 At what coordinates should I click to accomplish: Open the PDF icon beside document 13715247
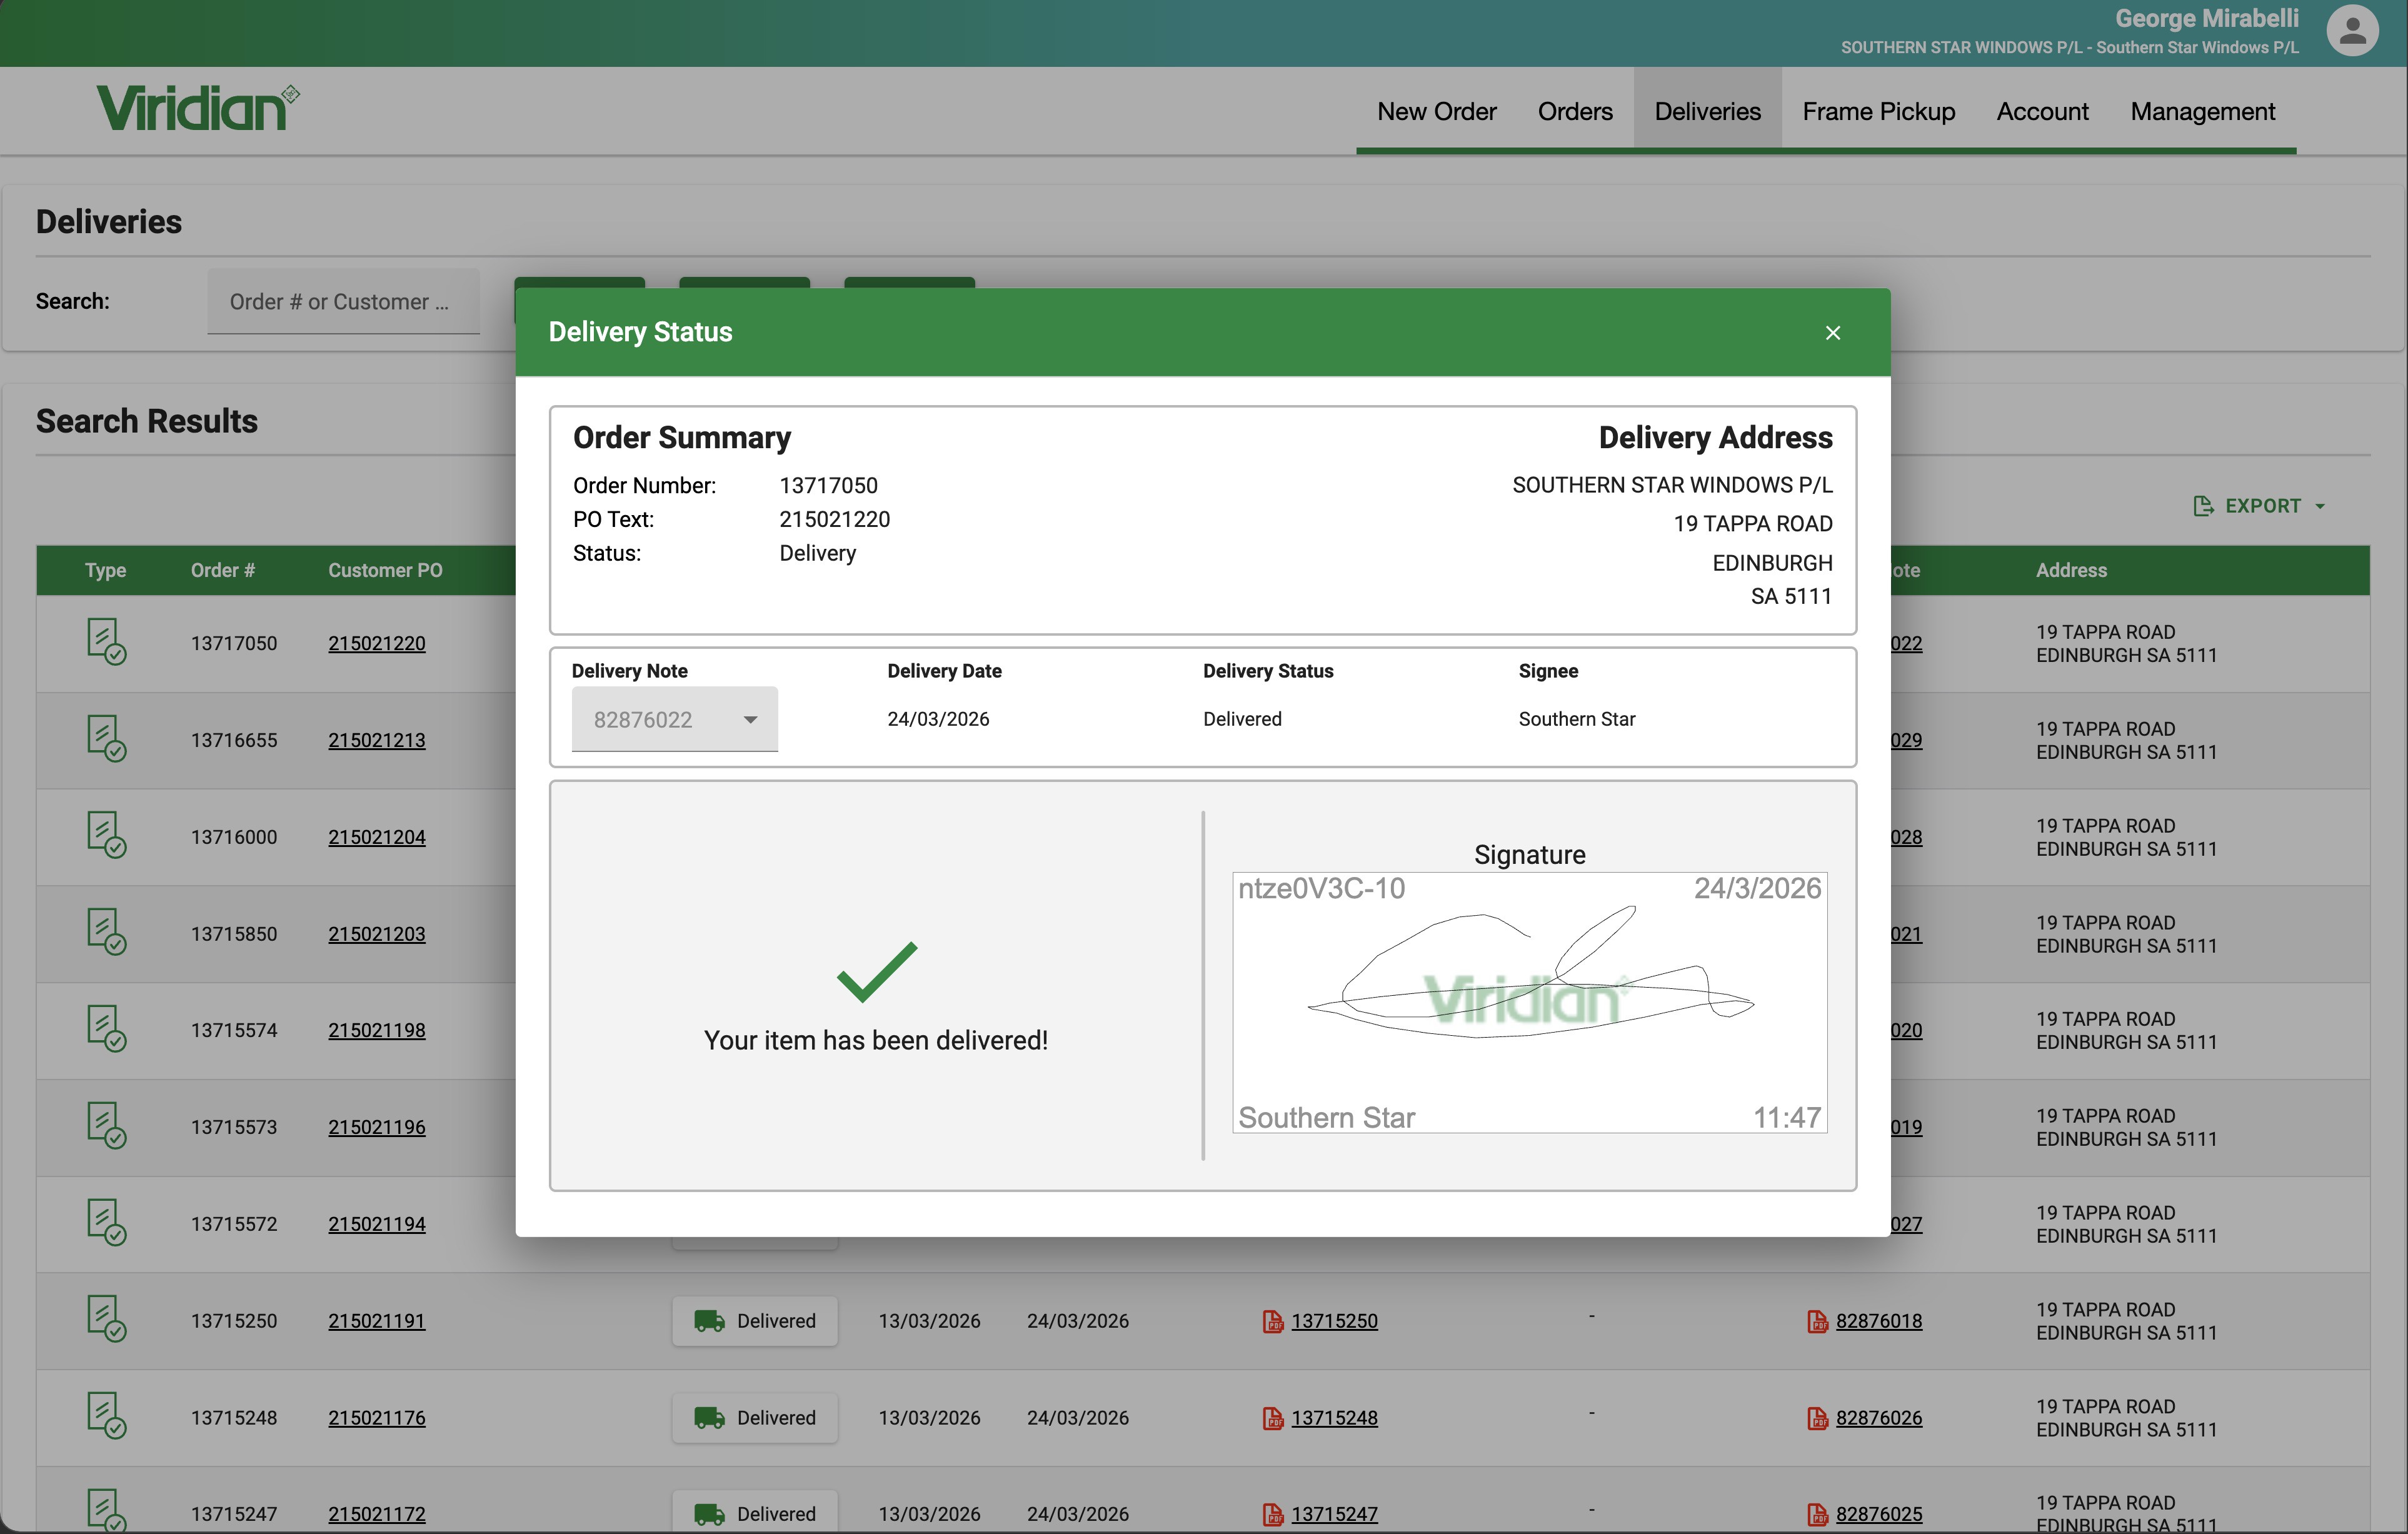point(1272,1514)
